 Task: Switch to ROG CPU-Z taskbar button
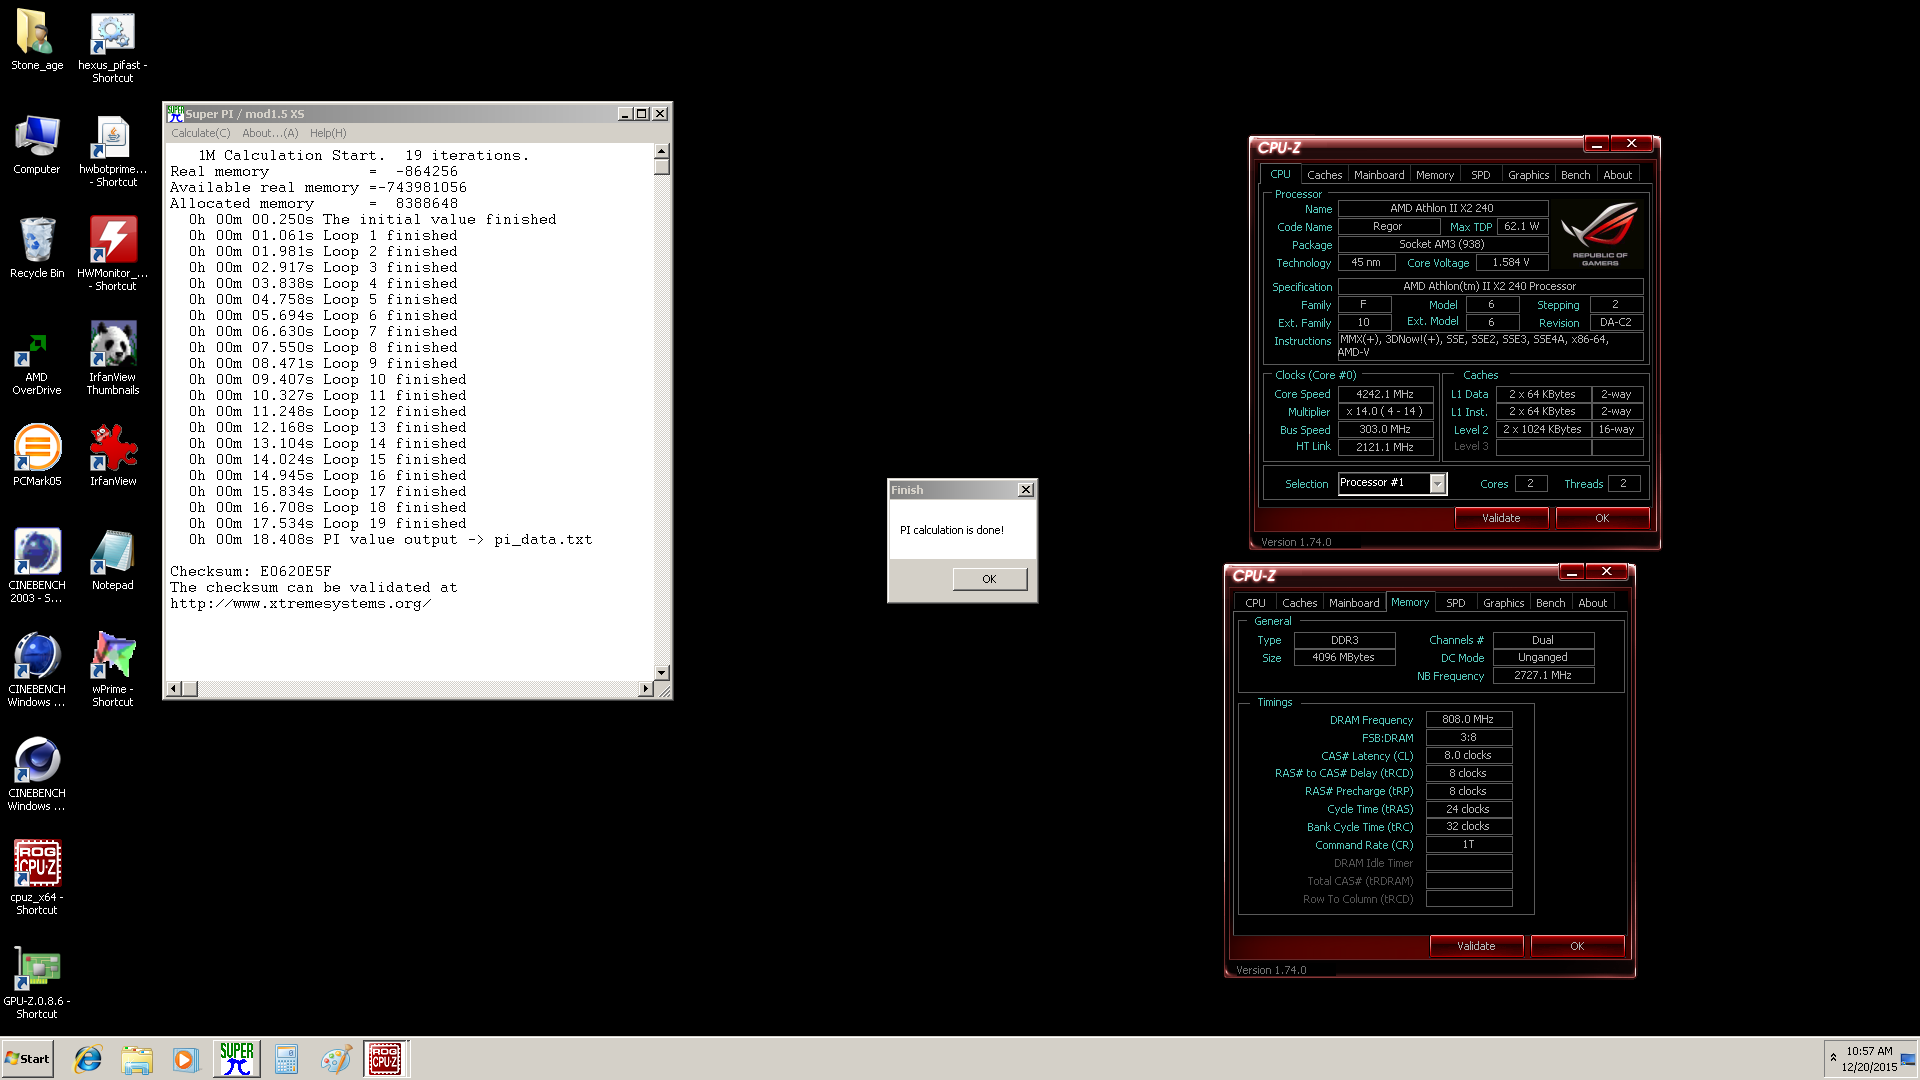tap(385, 1059)
